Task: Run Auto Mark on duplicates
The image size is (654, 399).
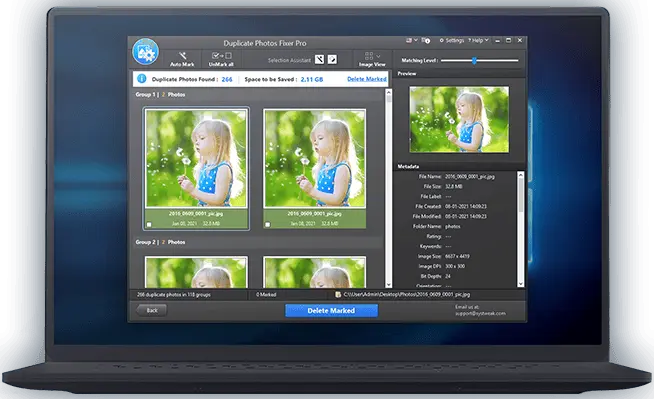Action: click(182, 59)
